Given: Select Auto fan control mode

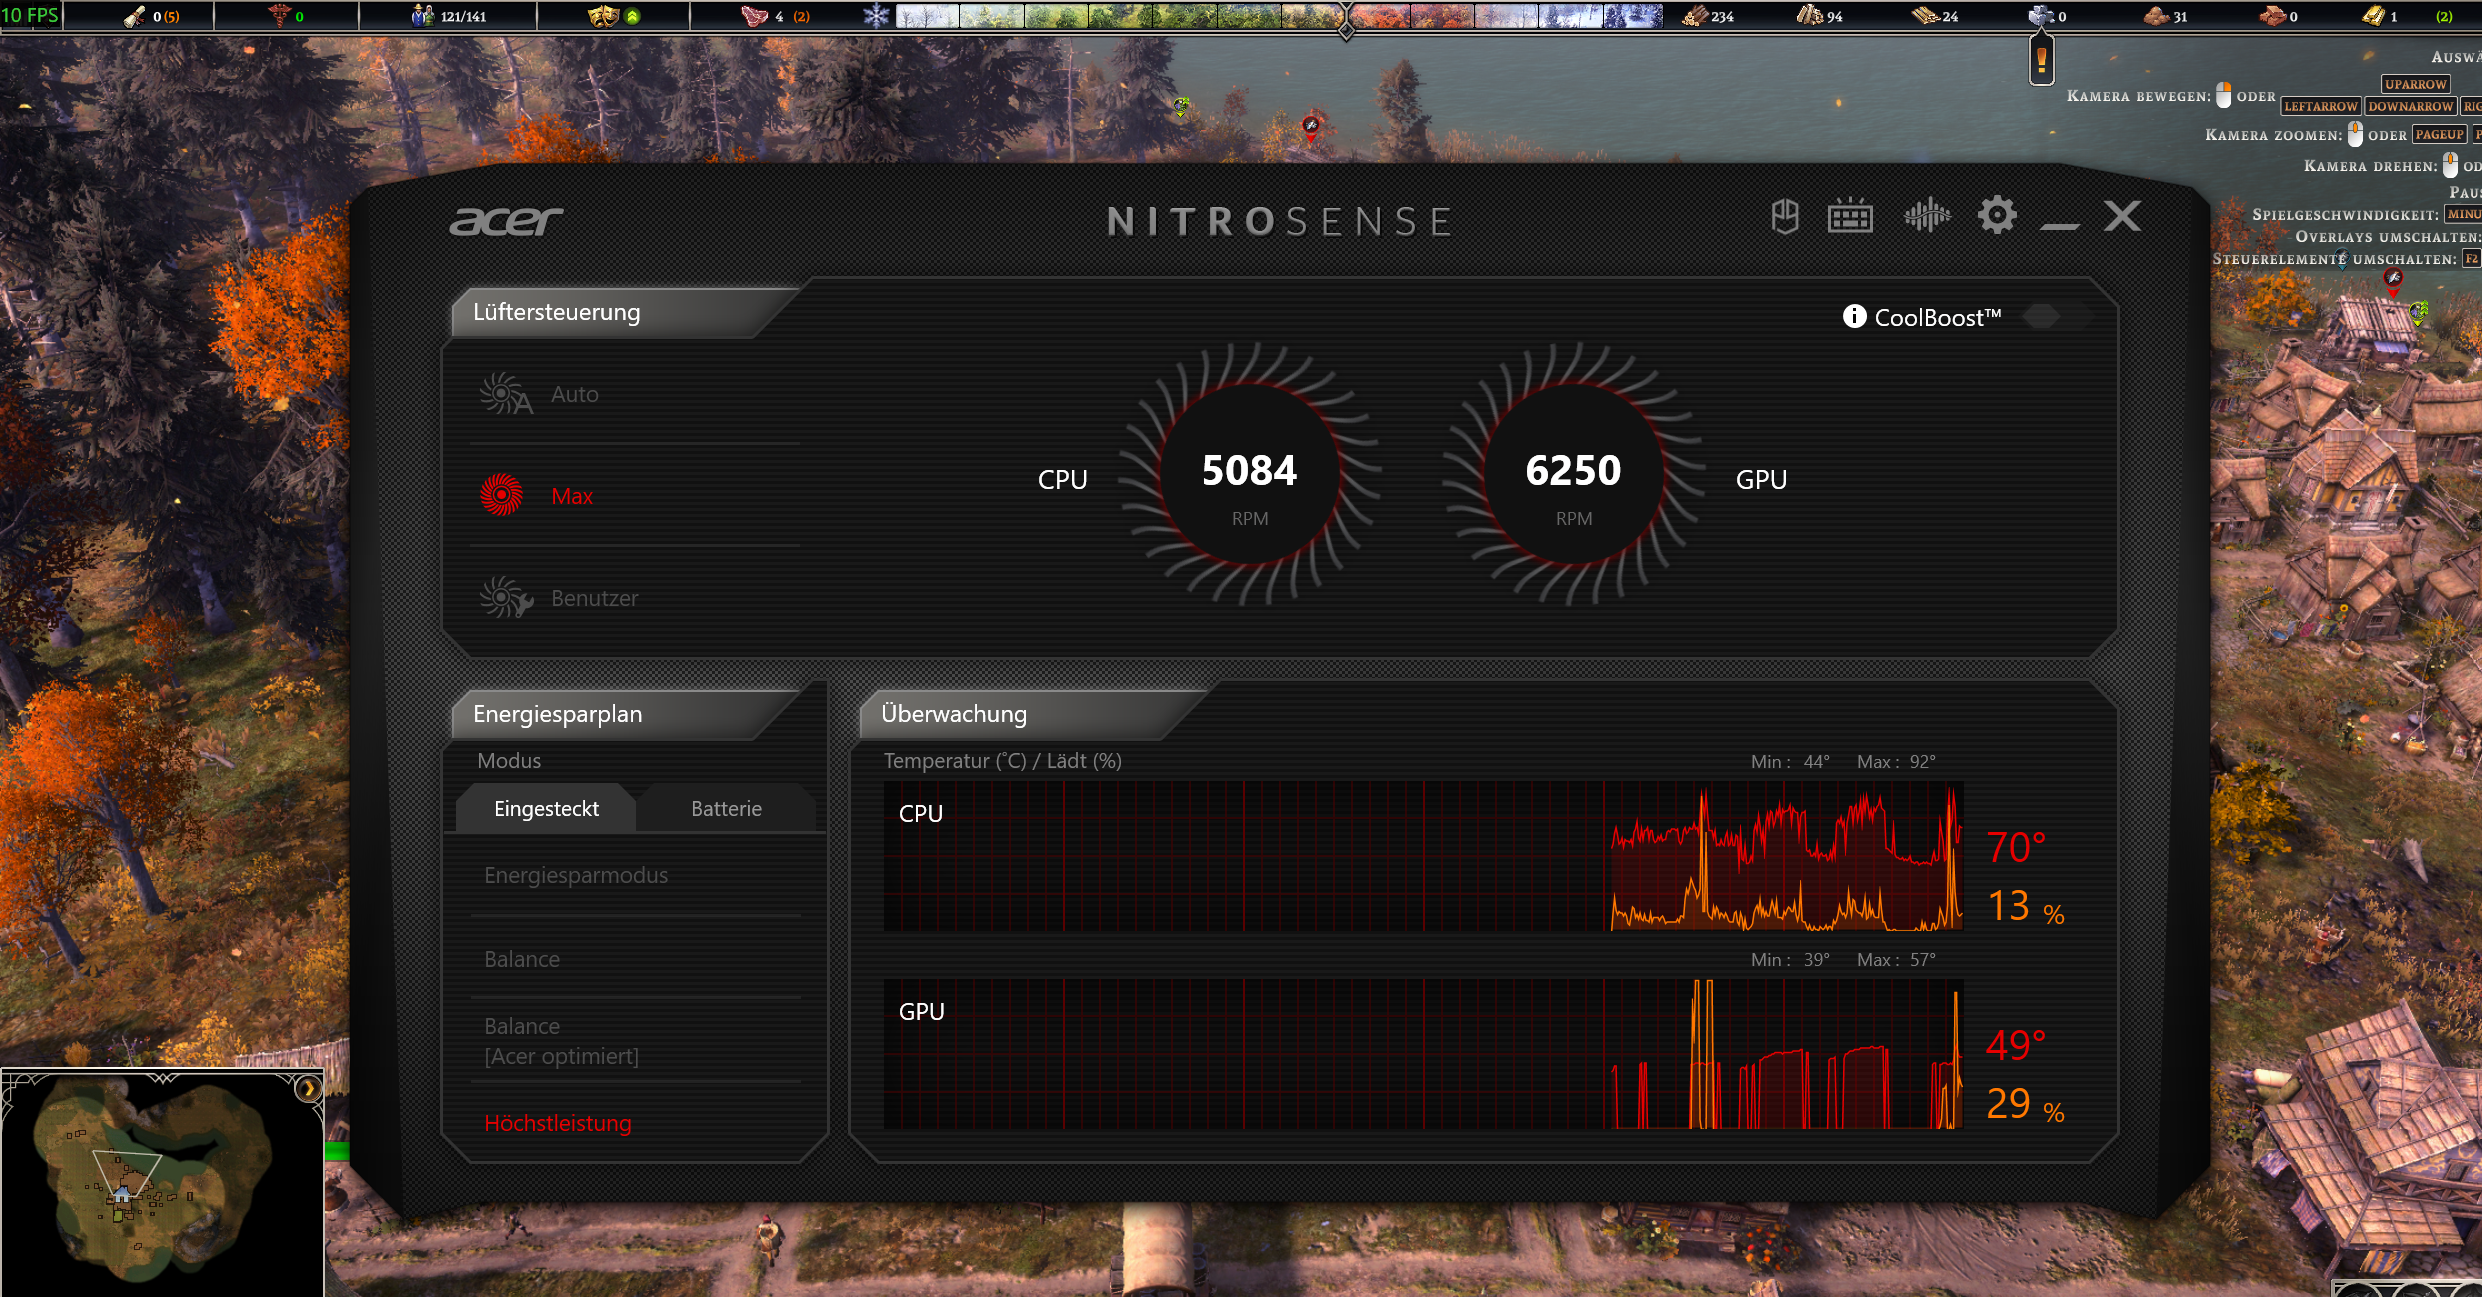Looking at the screenshot, I should pyautogui.click(x=574, y=394).
